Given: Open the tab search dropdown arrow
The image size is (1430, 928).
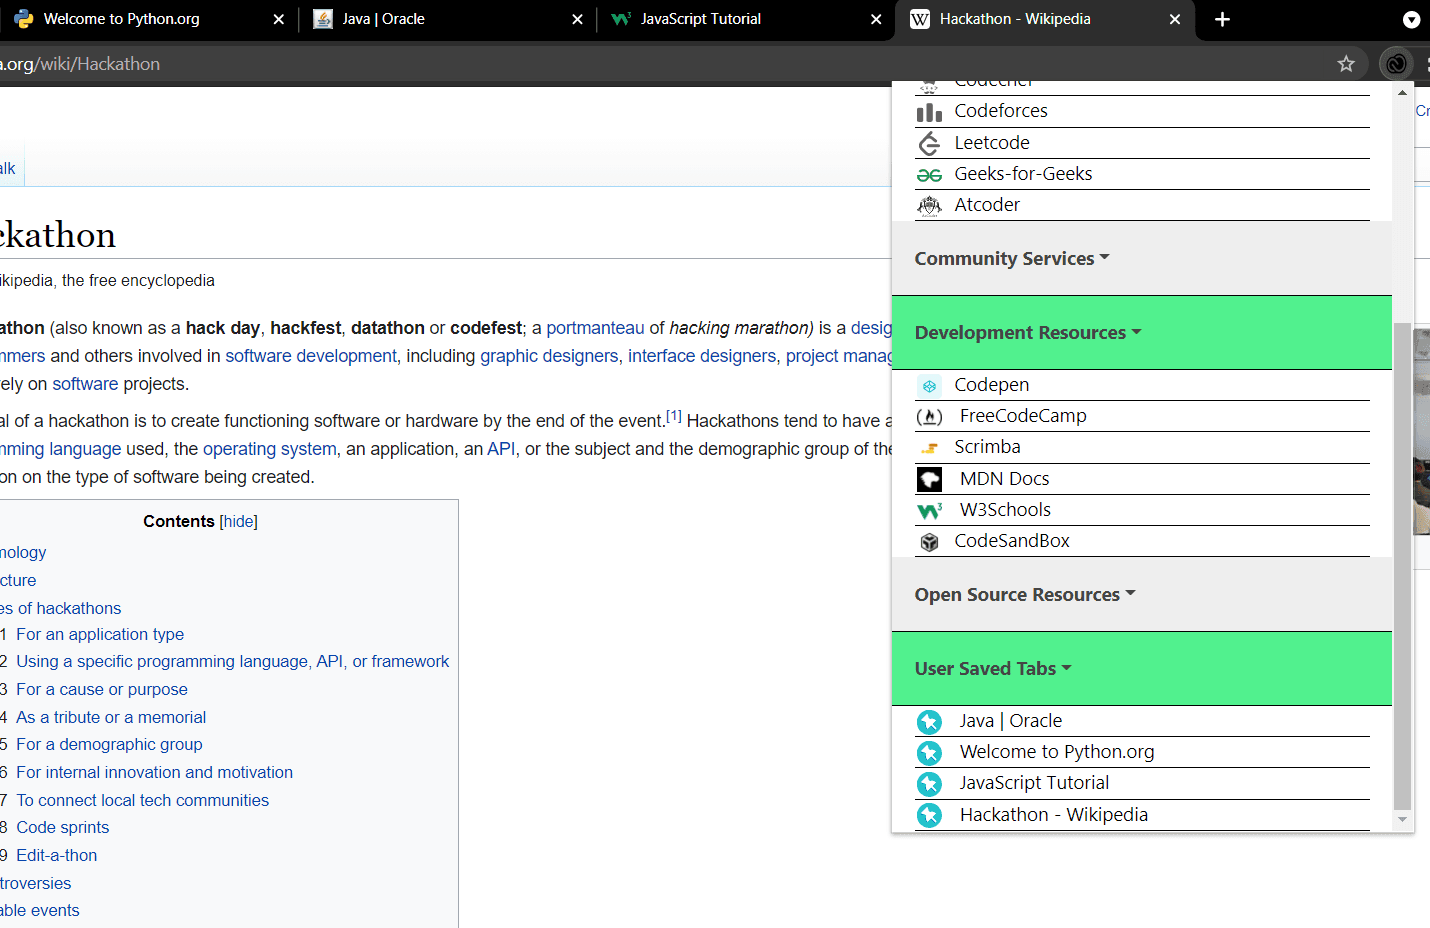Looking at the screenshot, I should point(1411,19).
